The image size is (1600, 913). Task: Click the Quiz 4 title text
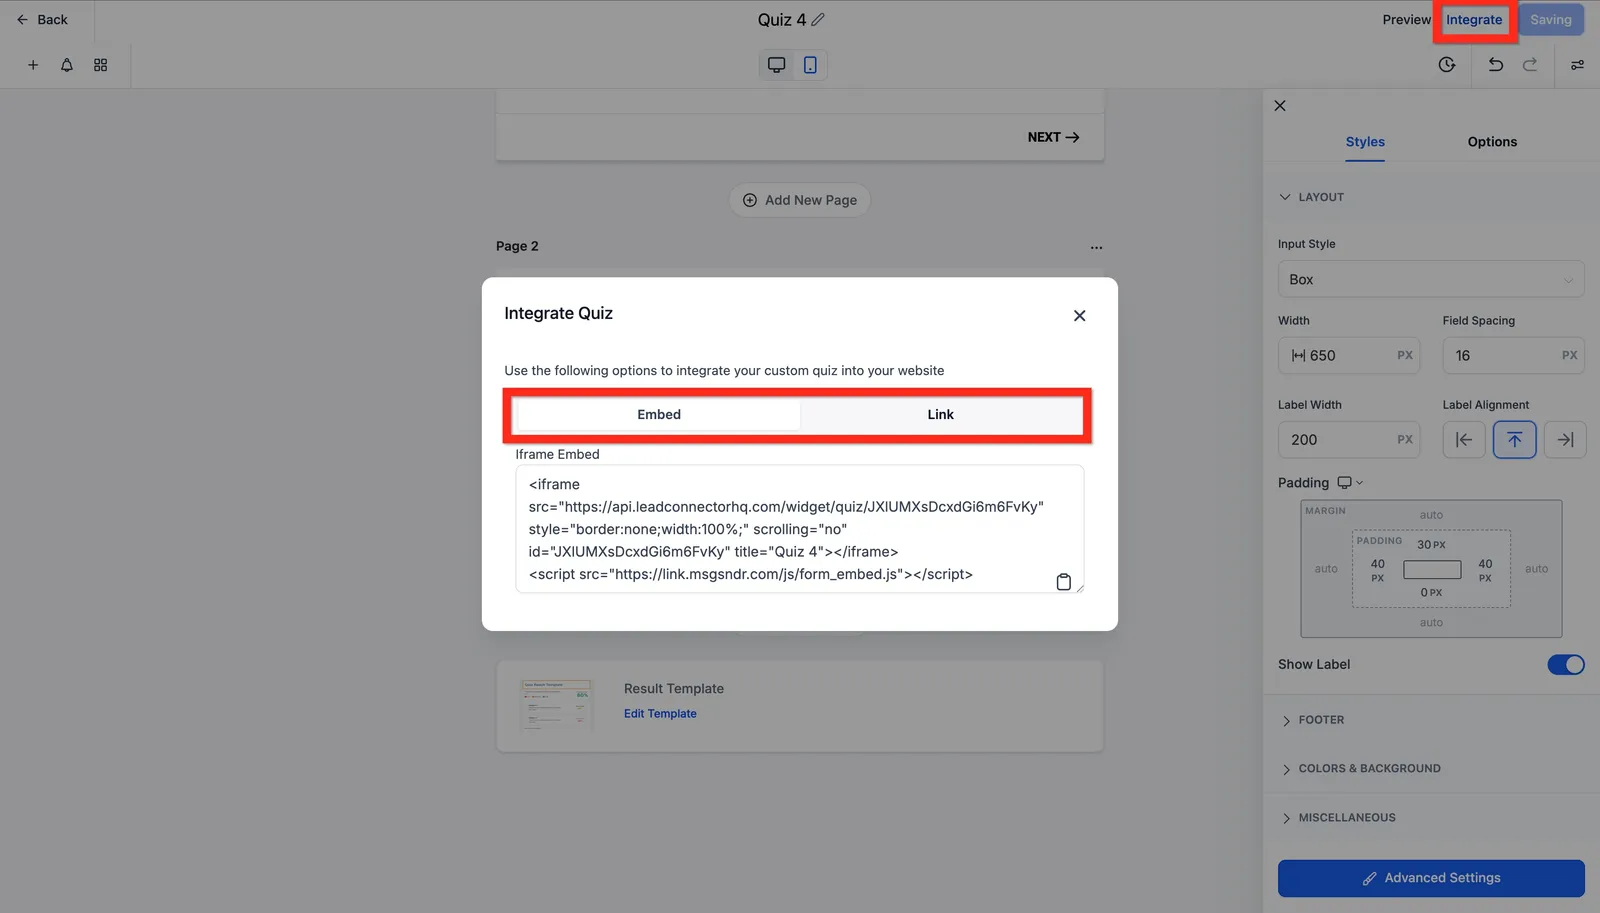coord(781,20)
